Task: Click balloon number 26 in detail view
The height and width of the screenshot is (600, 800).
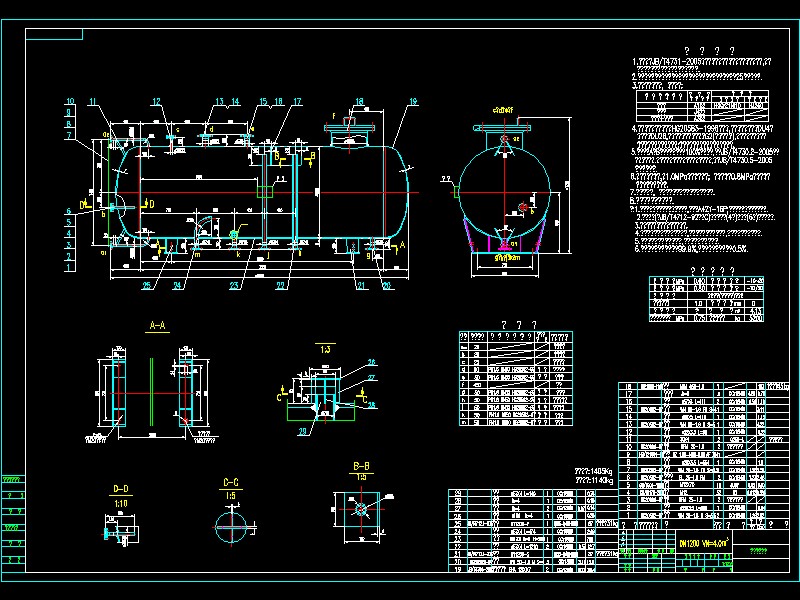Action: tap(371, 362)
